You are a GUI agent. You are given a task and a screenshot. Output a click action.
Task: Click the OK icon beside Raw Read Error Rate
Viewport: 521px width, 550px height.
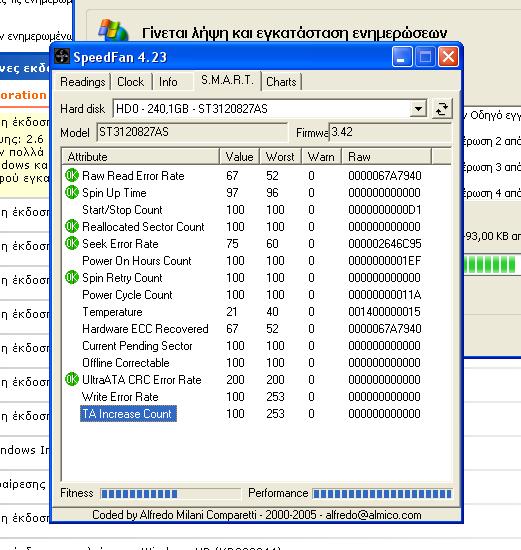(72, 175)
